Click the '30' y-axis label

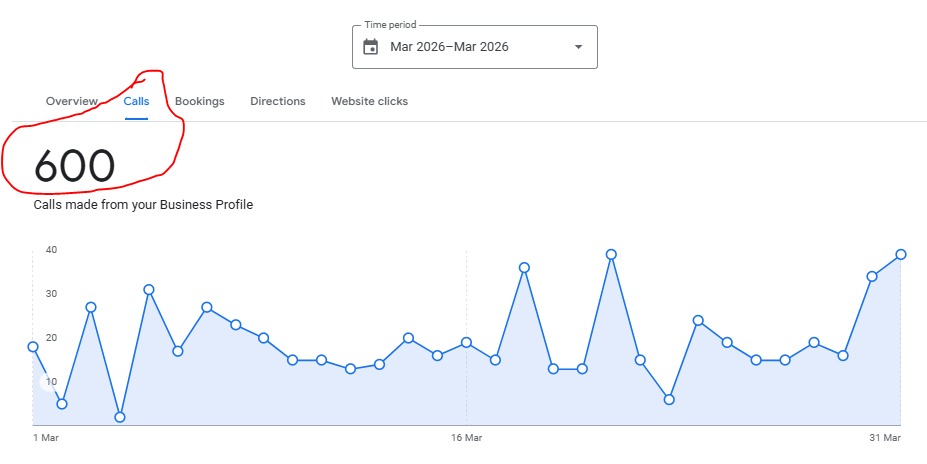point(51,294)
